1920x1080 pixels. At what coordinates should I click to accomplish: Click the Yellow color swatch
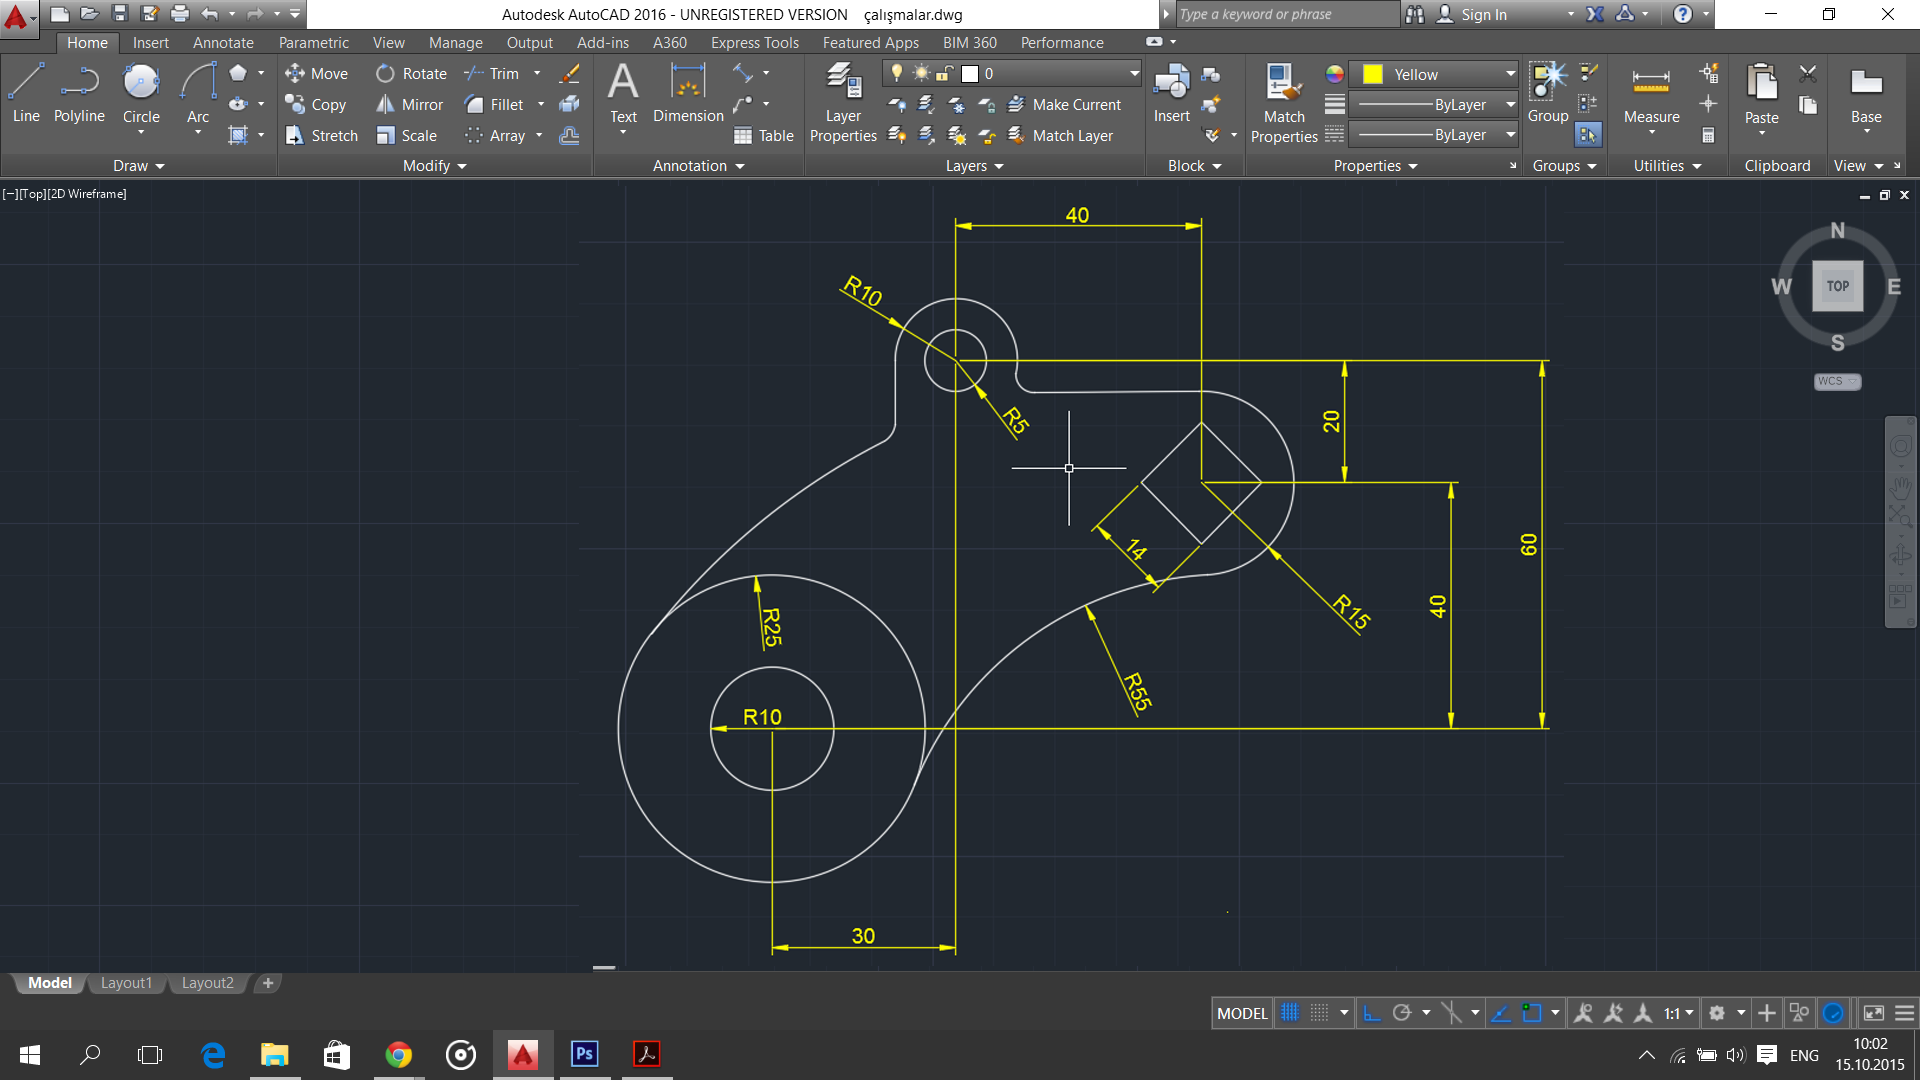[1370, 73]
